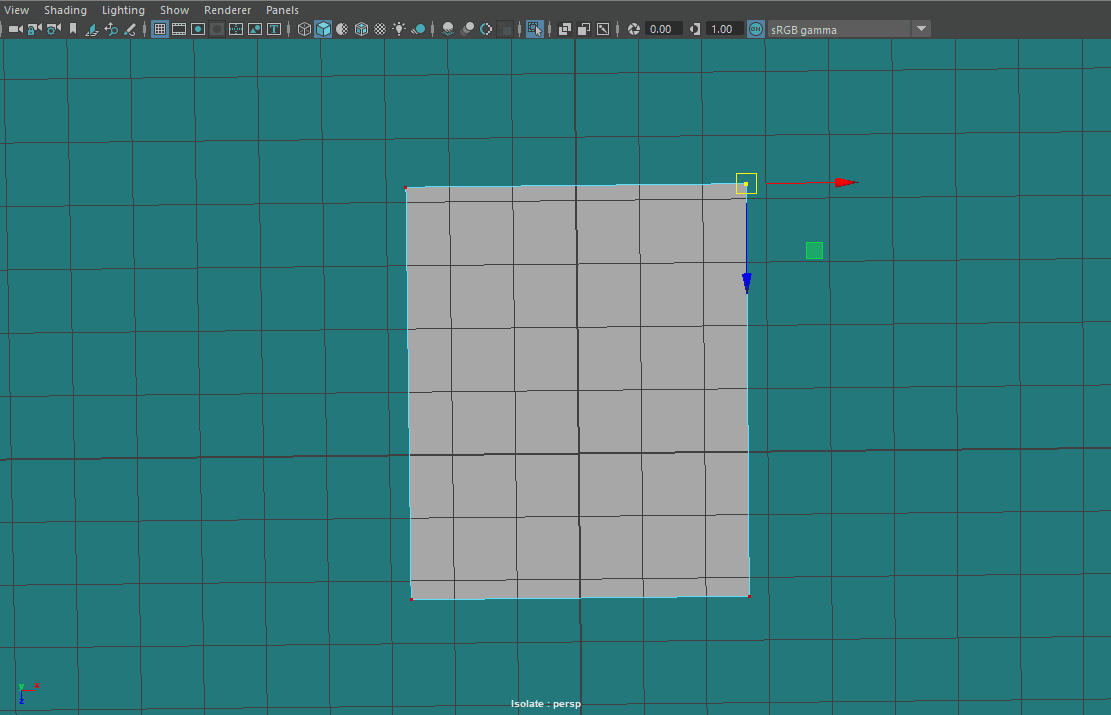Click the Exposure value field 0.00
This screenshot has width=1111, height=715.
click(x=663, y=29)
